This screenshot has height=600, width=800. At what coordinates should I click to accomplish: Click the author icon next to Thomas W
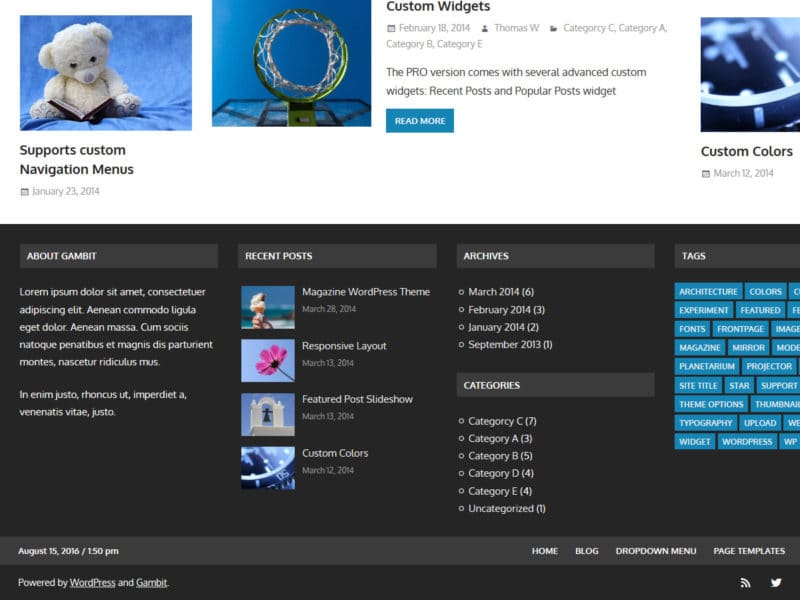point(486,28)
